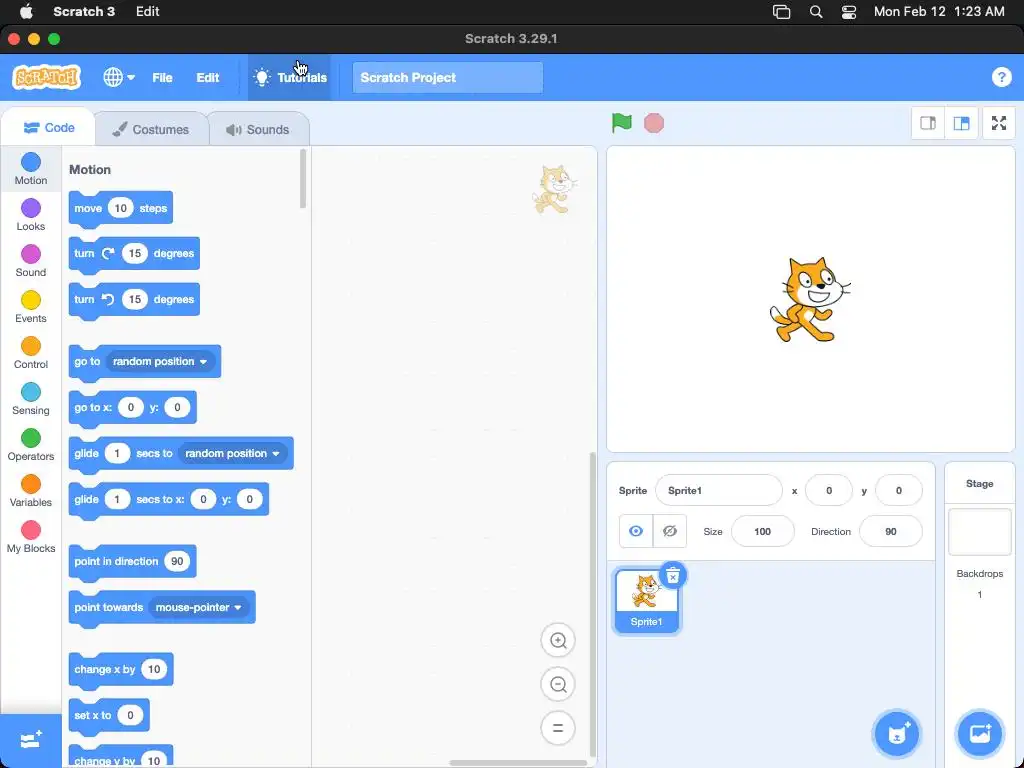Edit the sprite Direction field
The height and width of the screenshot is (768, 1024).
(x=891, y=531)
